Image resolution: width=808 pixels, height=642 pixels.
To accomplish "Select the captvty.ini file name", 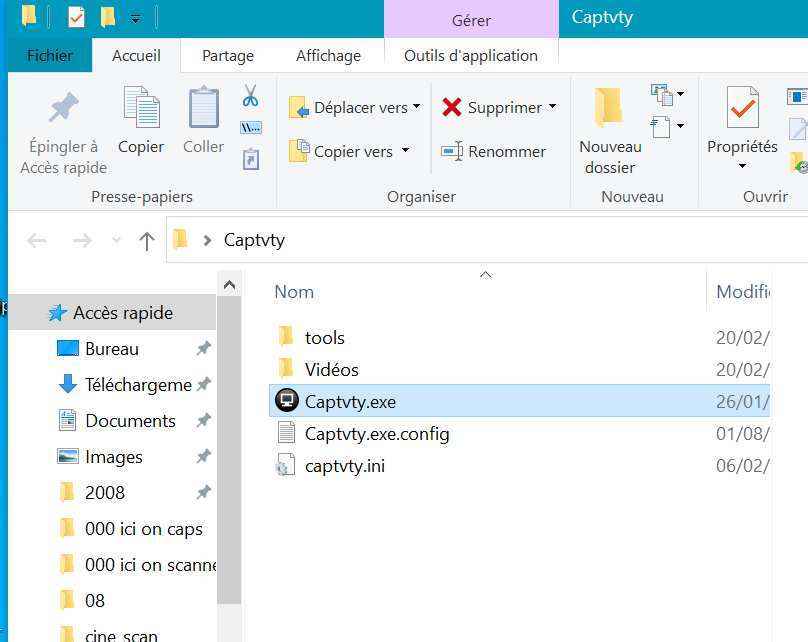I will [x=345, y=465].
